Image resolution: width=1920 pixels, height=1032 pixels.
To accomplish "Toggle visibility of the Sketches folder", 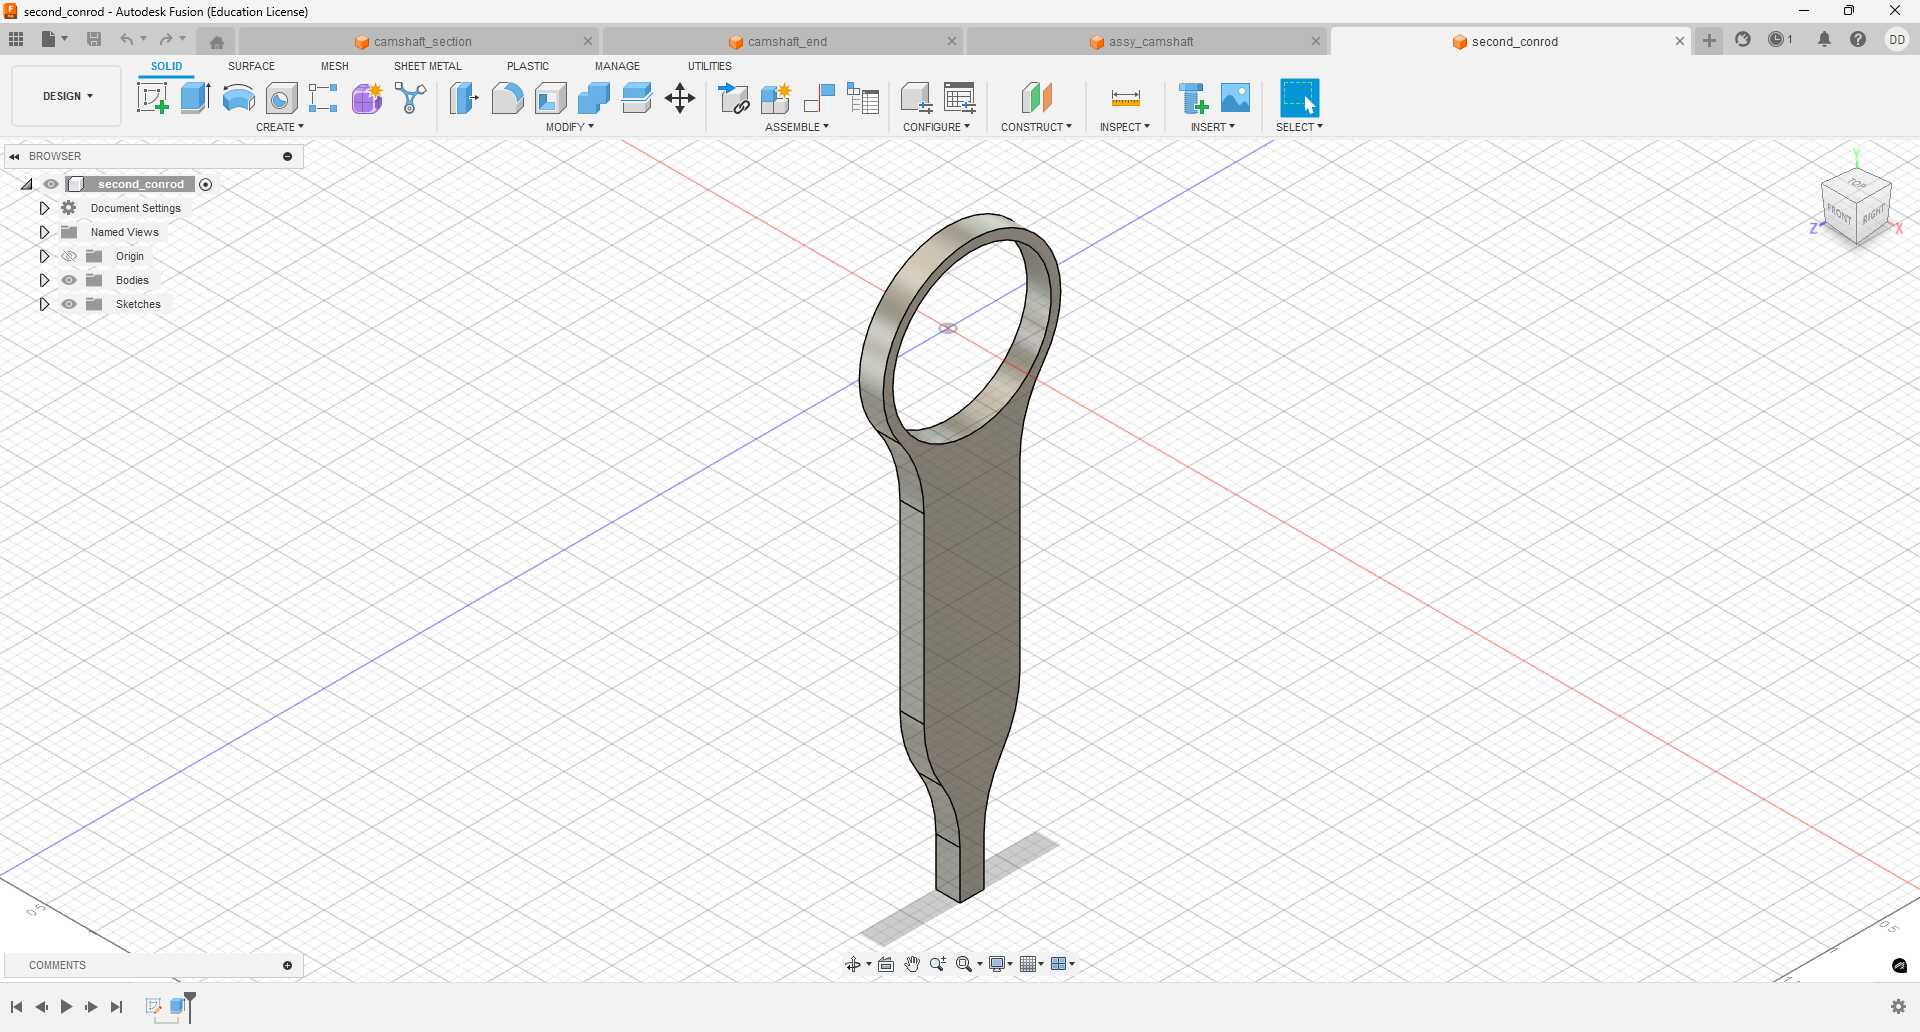I will point(68,304).
